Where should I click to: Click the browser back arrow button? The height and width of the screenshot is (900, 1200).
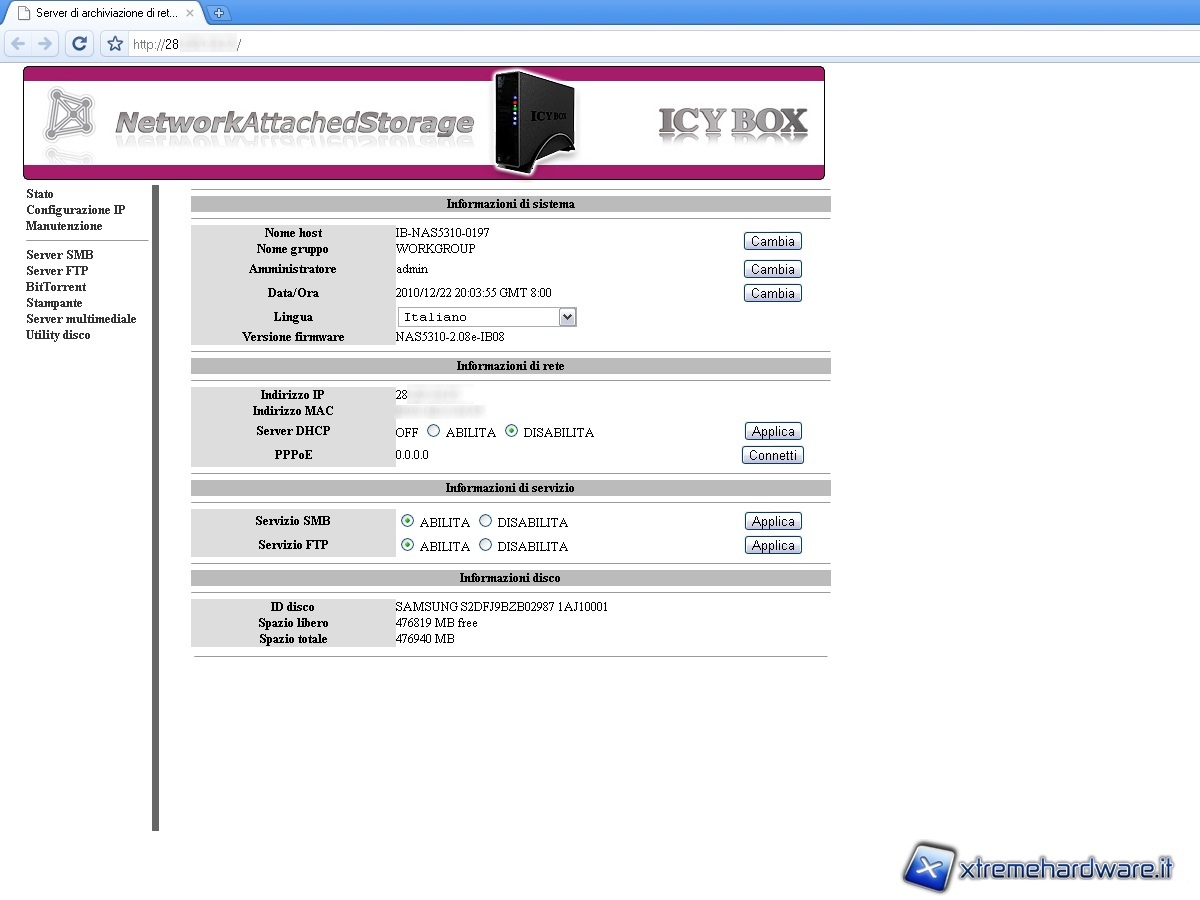click(18, 44)
